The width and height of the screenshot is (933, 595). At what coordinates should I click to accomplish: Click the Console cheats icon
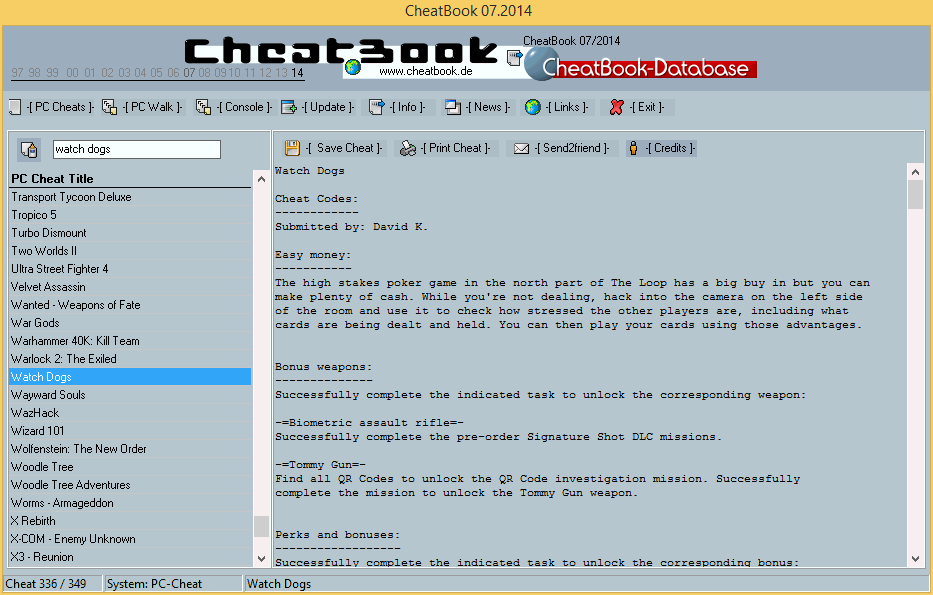[x=203, y=107]
